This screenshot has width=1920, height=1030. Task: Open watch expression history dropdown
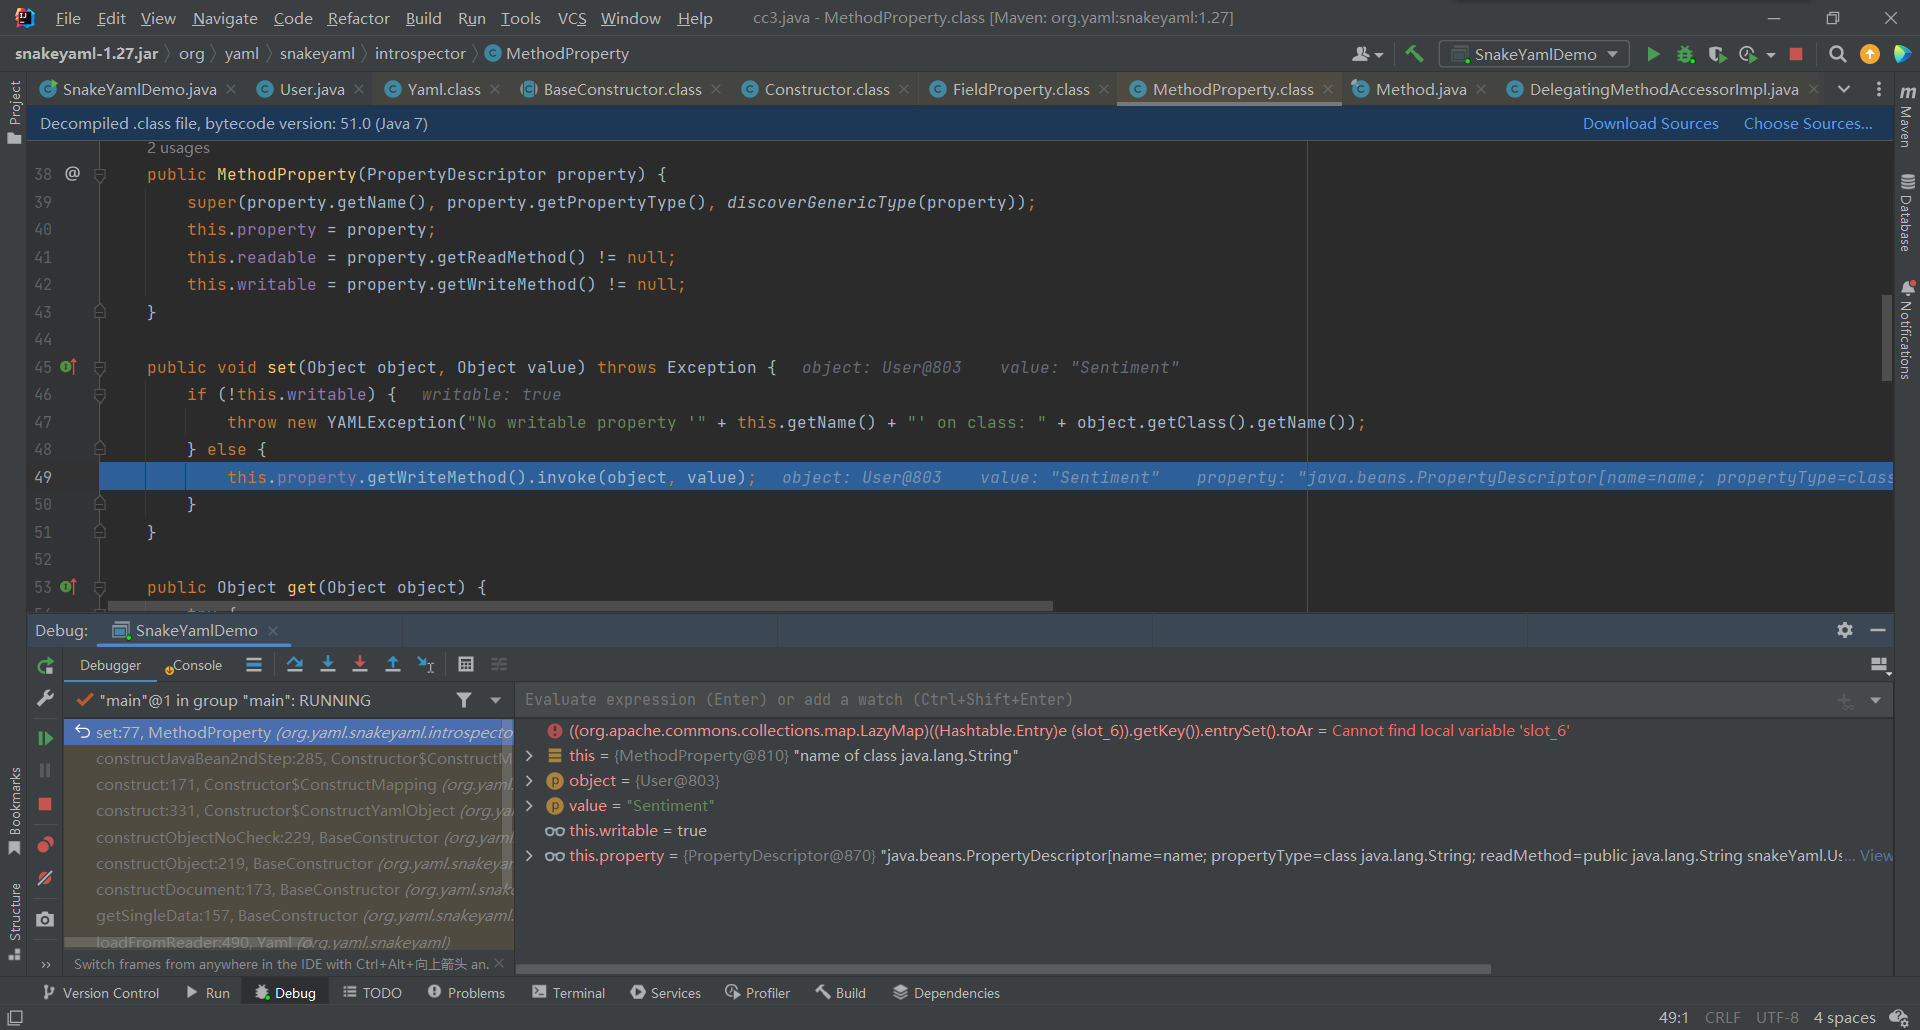(1876, 700)
